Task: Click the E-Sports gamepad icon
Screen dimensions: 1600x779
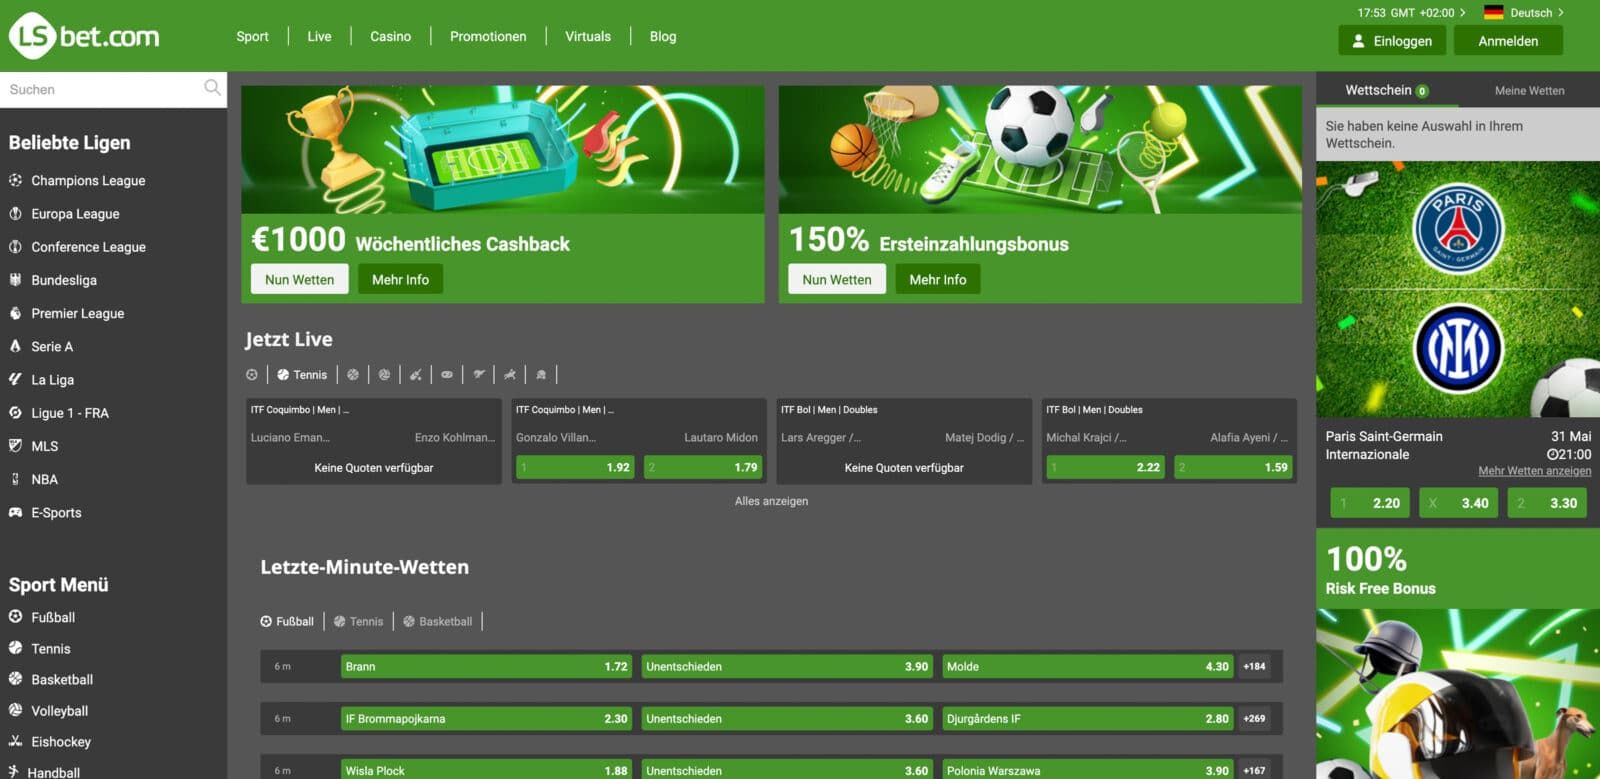Action: pos(15,513)
